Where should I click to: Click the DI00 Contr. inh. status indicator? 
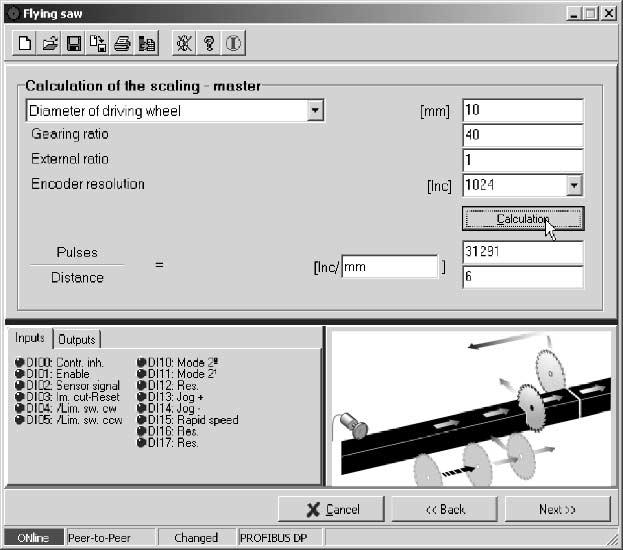click(x=19, y=362)
